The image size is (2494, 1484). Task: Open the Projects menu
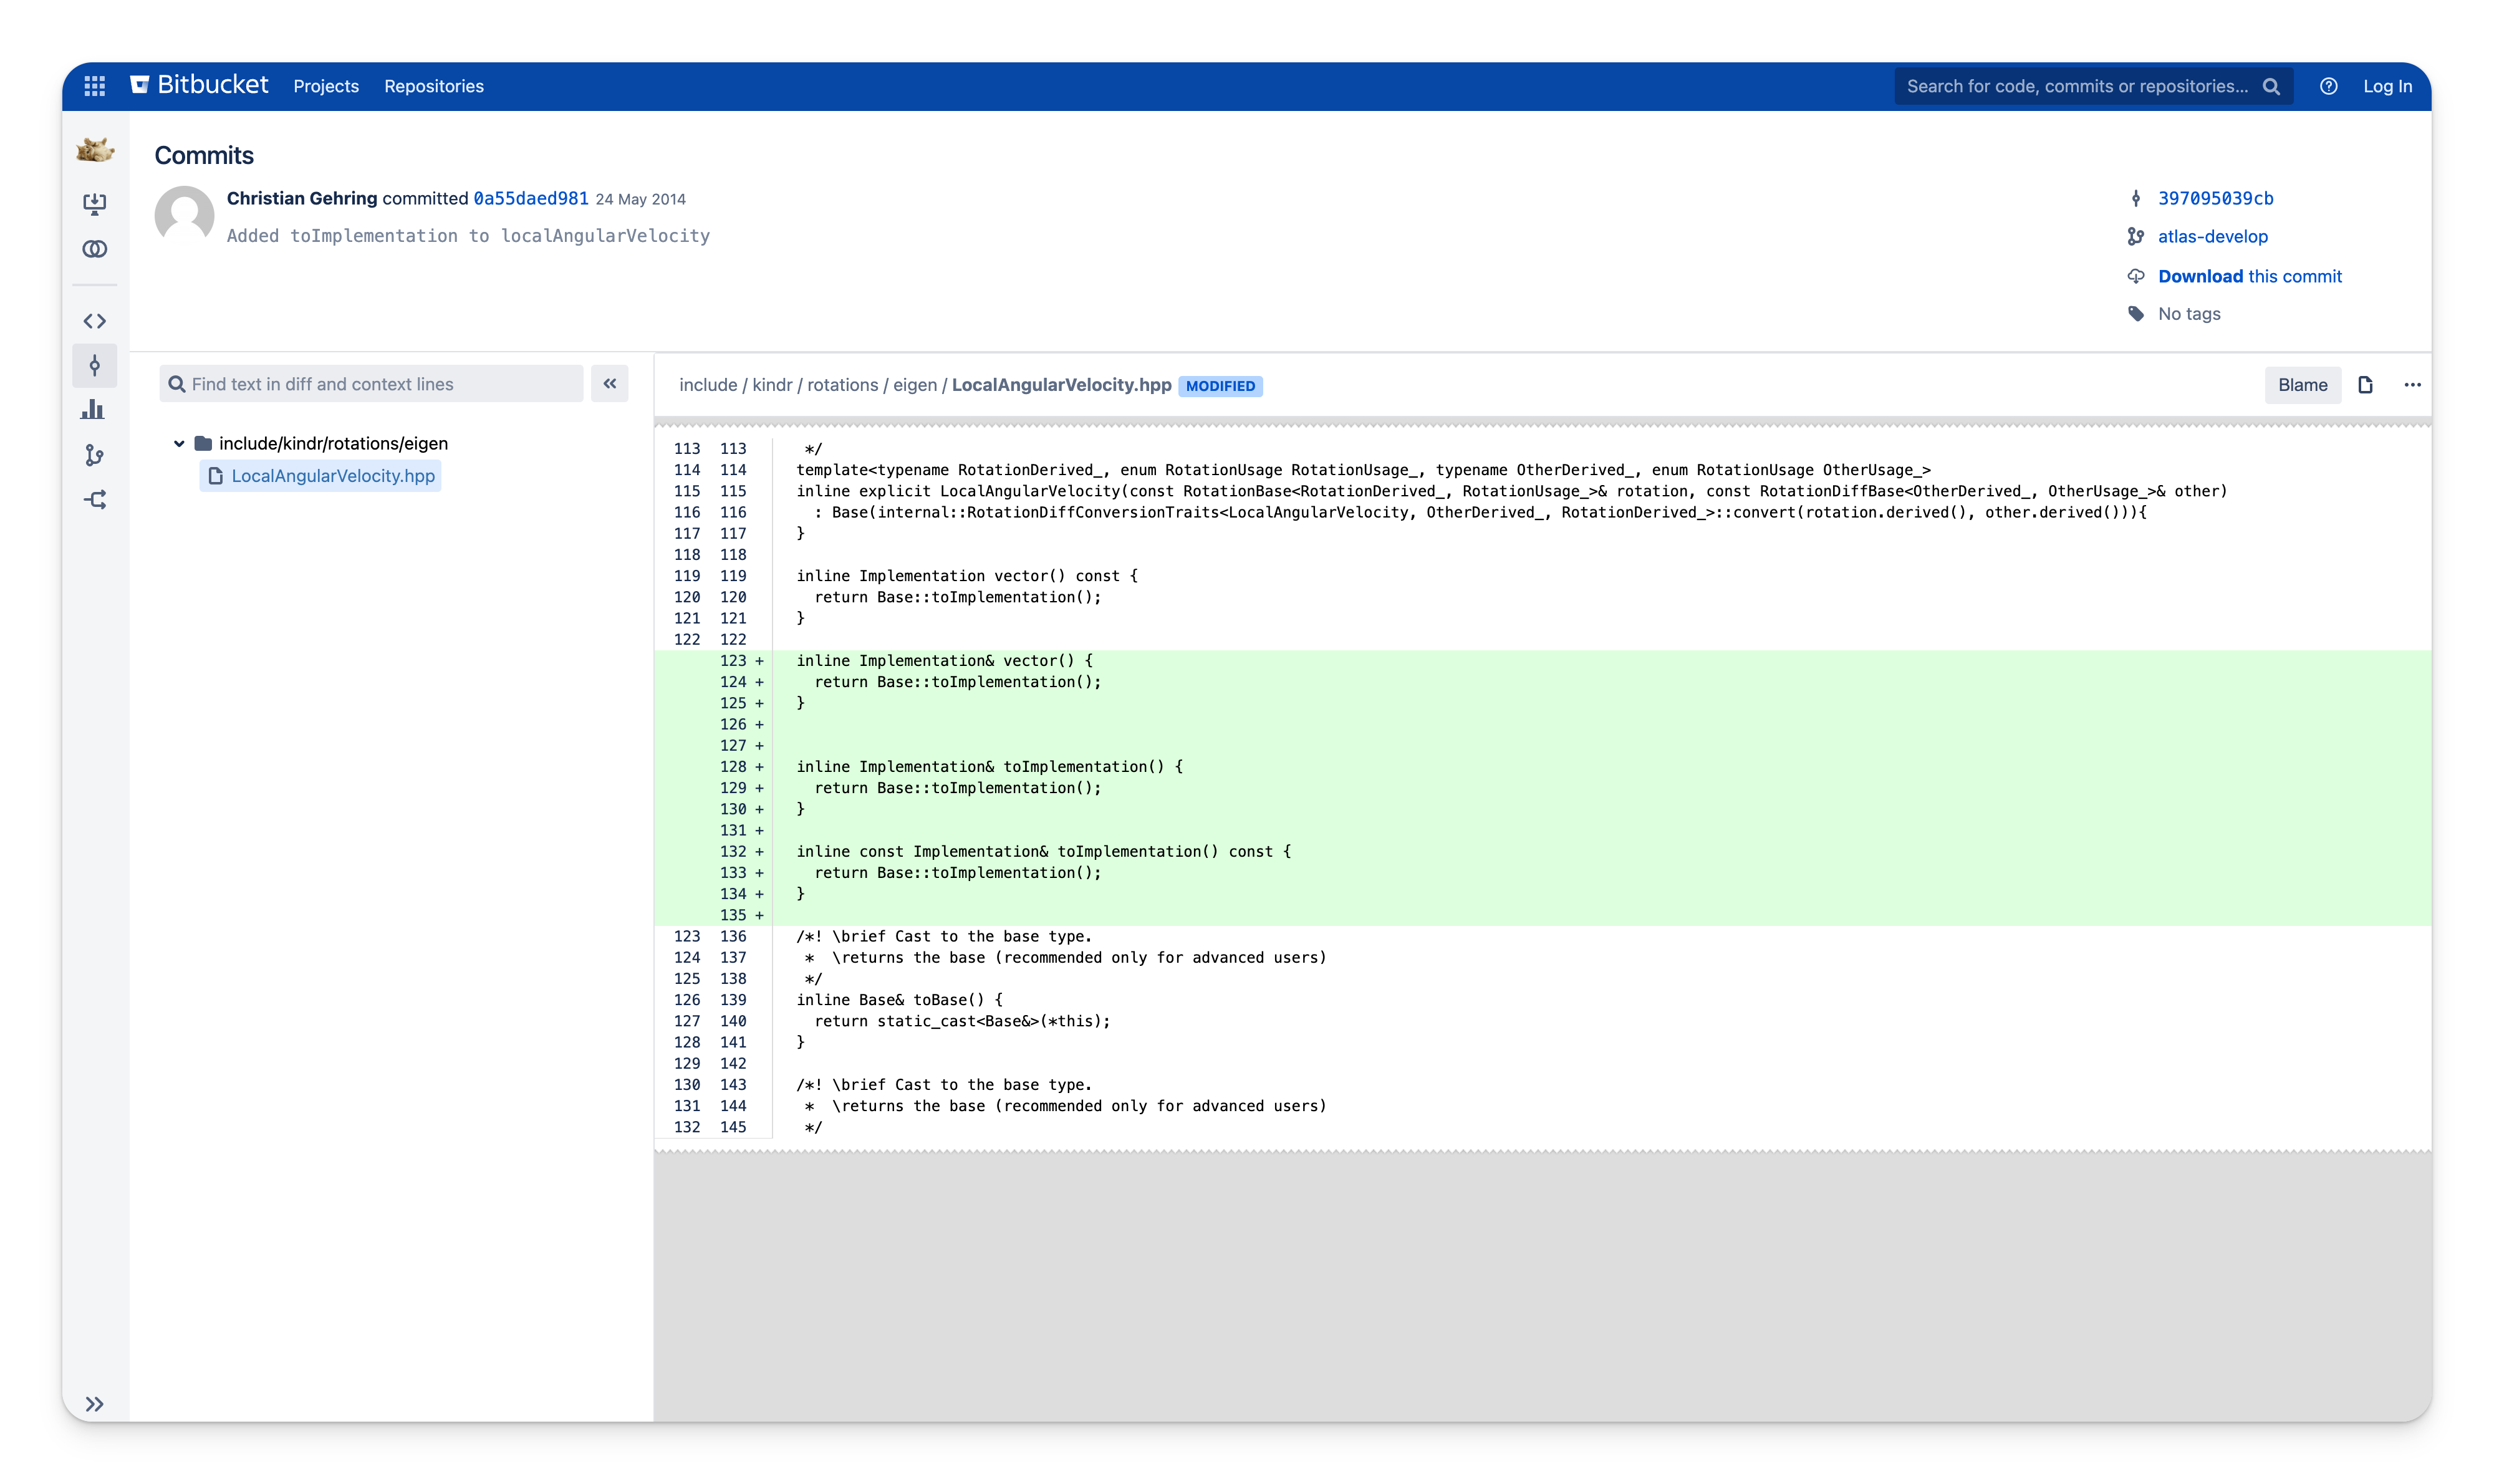pos(326,86)
